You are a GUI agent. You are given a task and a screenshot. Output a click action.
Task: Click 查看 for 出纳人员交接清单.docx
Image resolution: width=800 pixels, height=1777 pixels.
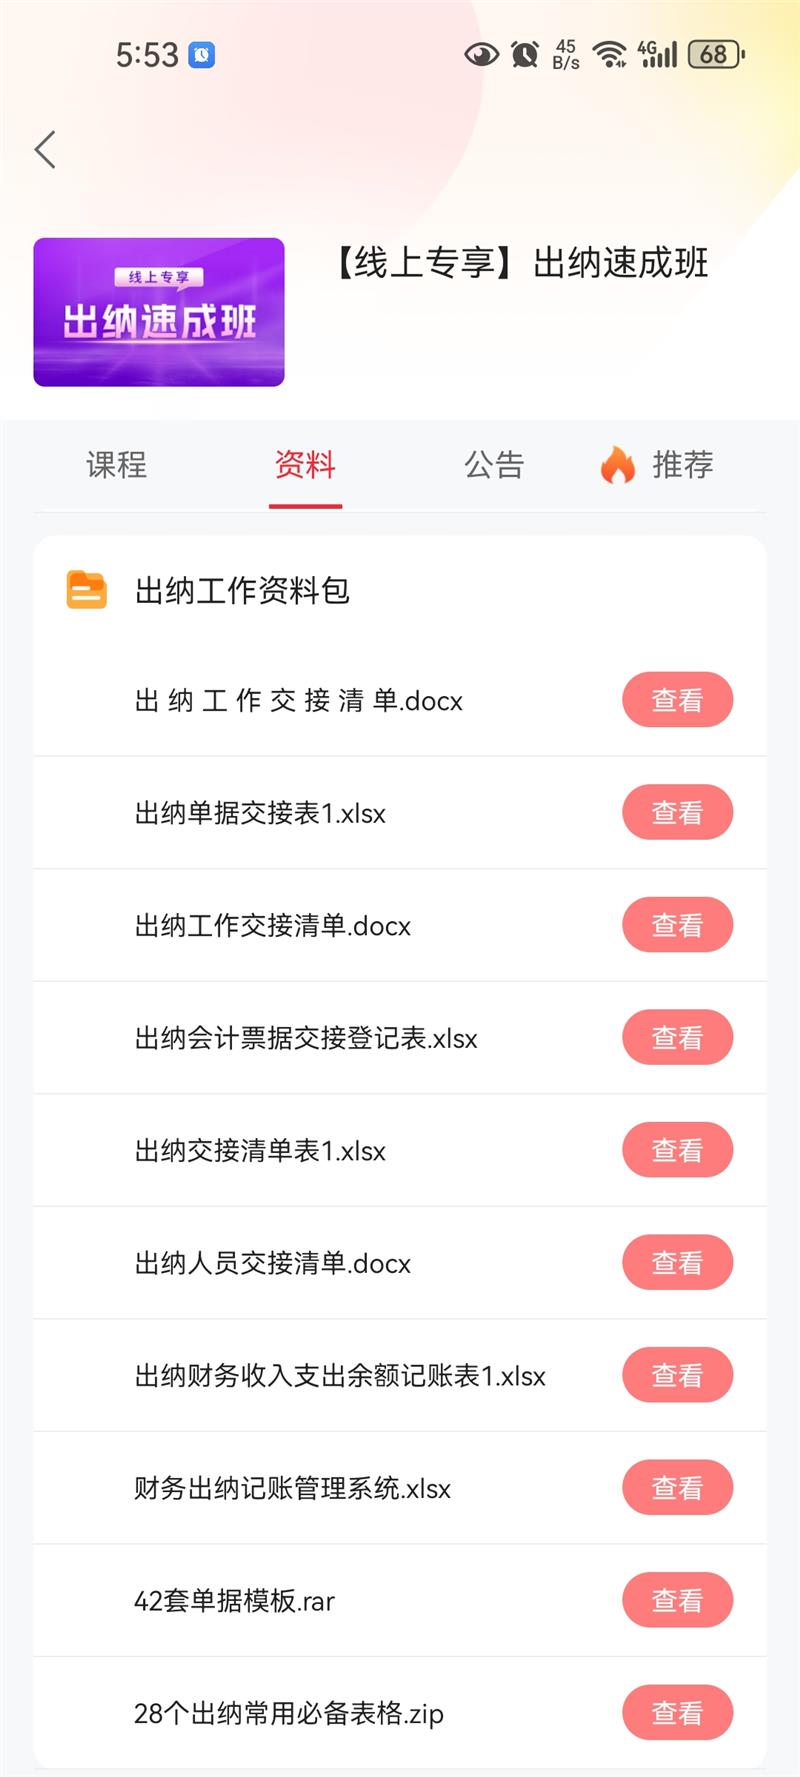[677, 1263]
